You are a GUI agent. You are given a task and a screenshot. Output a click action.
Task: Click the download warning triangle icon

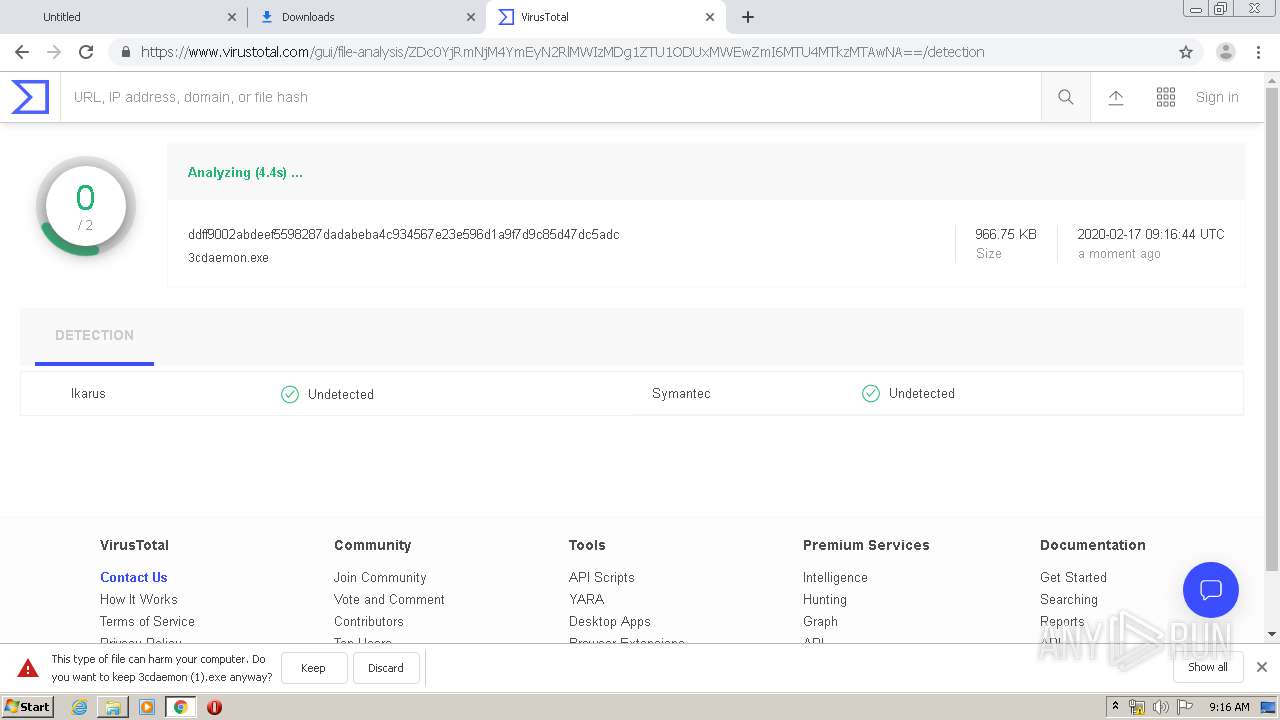click(28, 668)
